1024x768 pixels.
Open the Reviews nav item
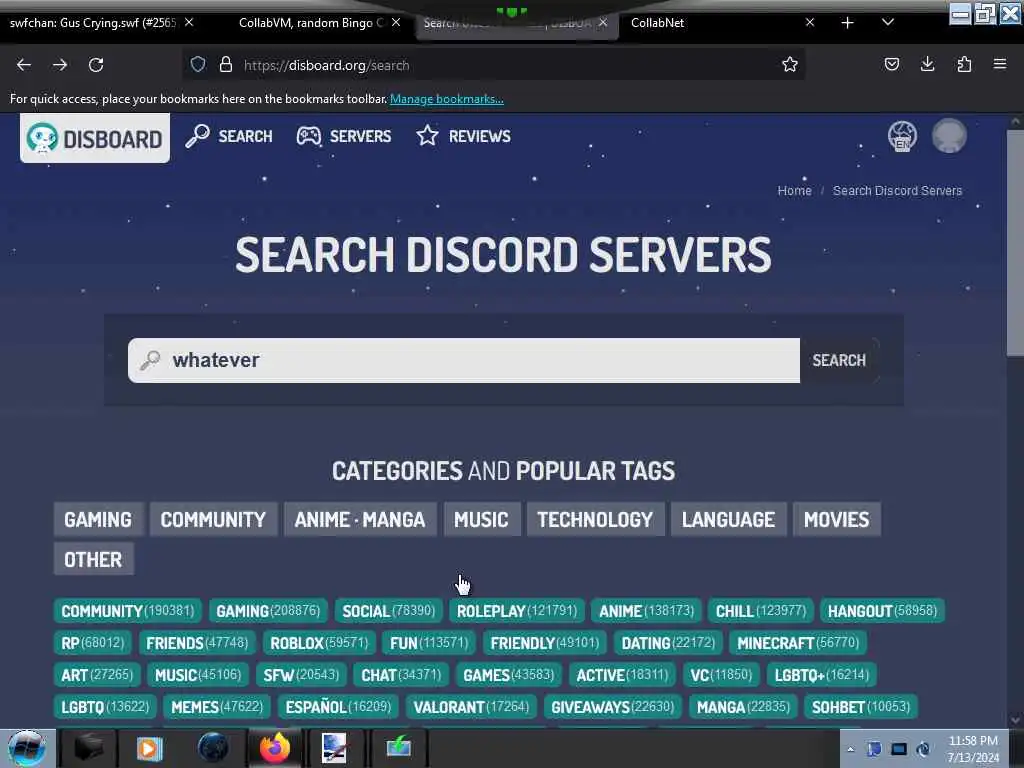click(x=464, y=136)
